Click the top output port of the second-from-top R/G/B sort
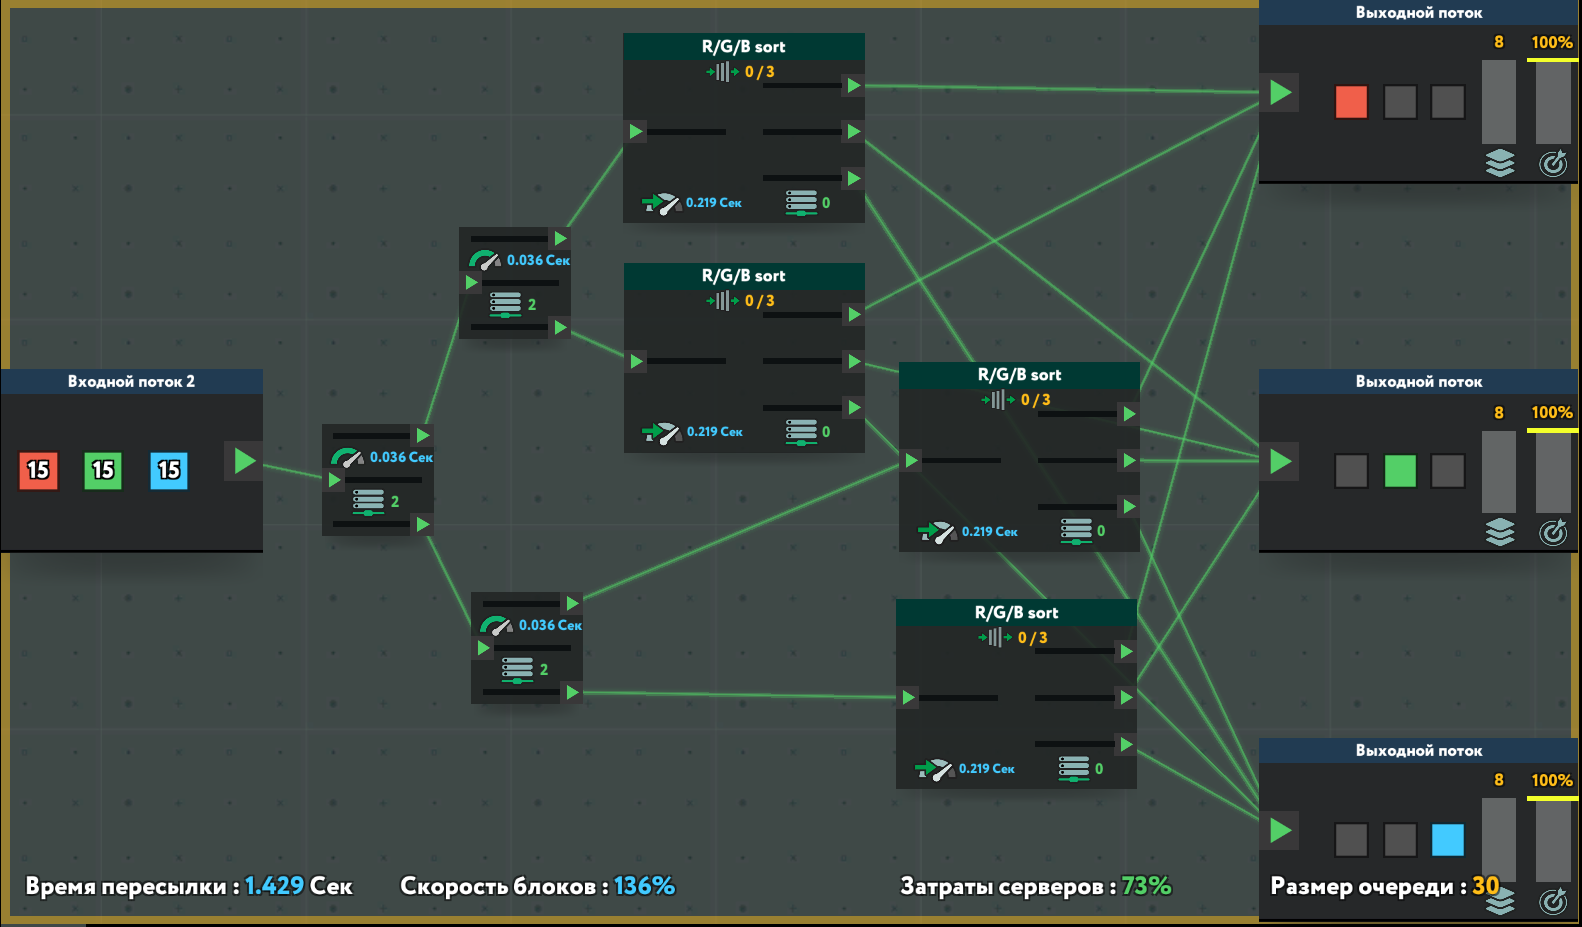 click(x=853, y=314)
